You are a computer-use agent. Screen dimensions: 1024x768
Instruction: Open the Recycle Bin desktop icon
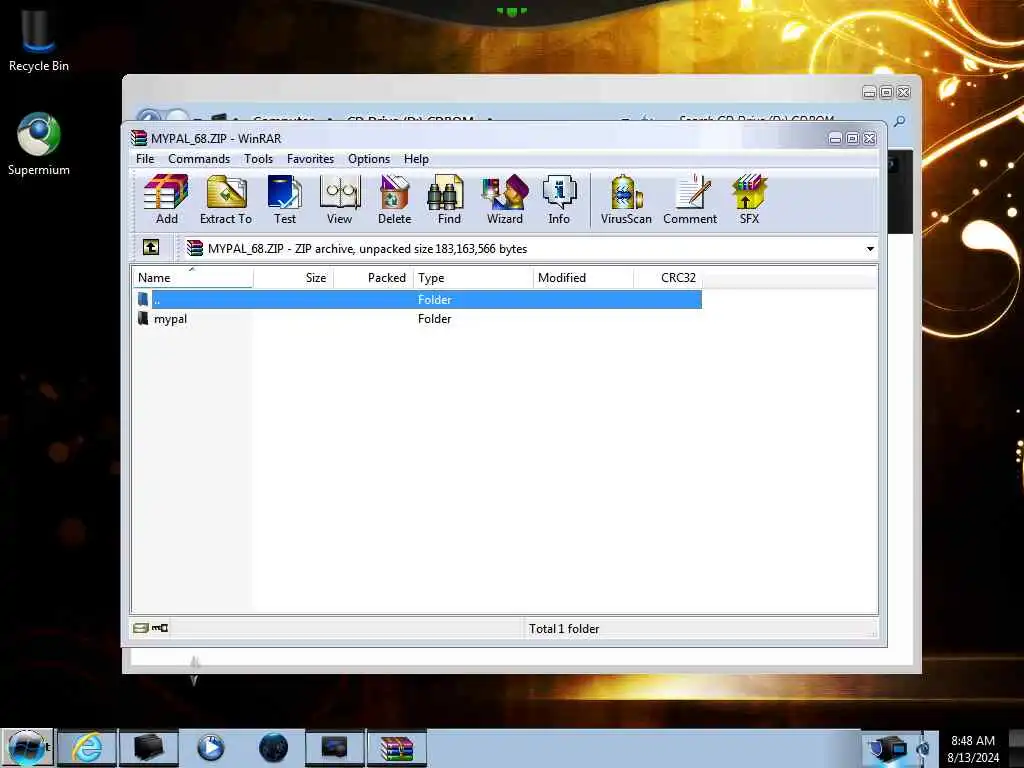(x=39, y=39)
